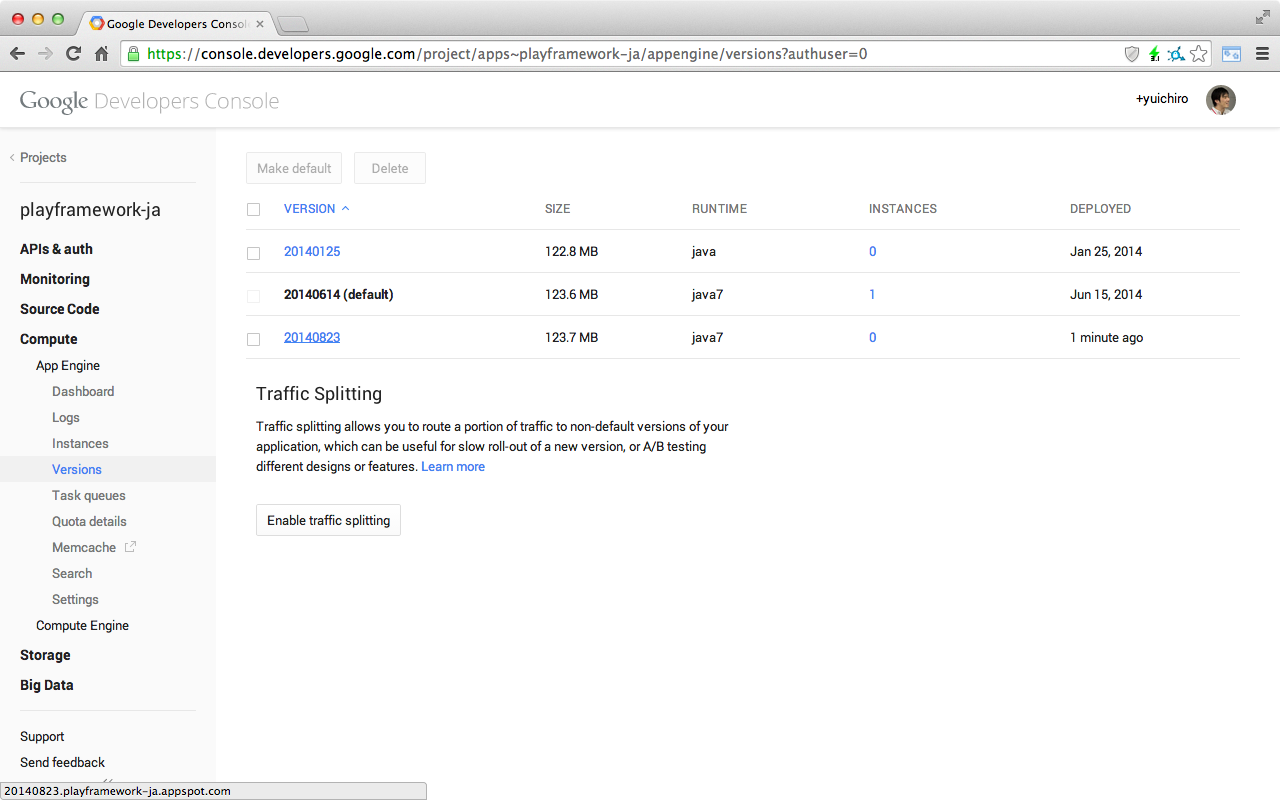Open instance count link for 20140614
Image resolution: width=1280 pixels, height=800 pixels.
click(872, 295)
